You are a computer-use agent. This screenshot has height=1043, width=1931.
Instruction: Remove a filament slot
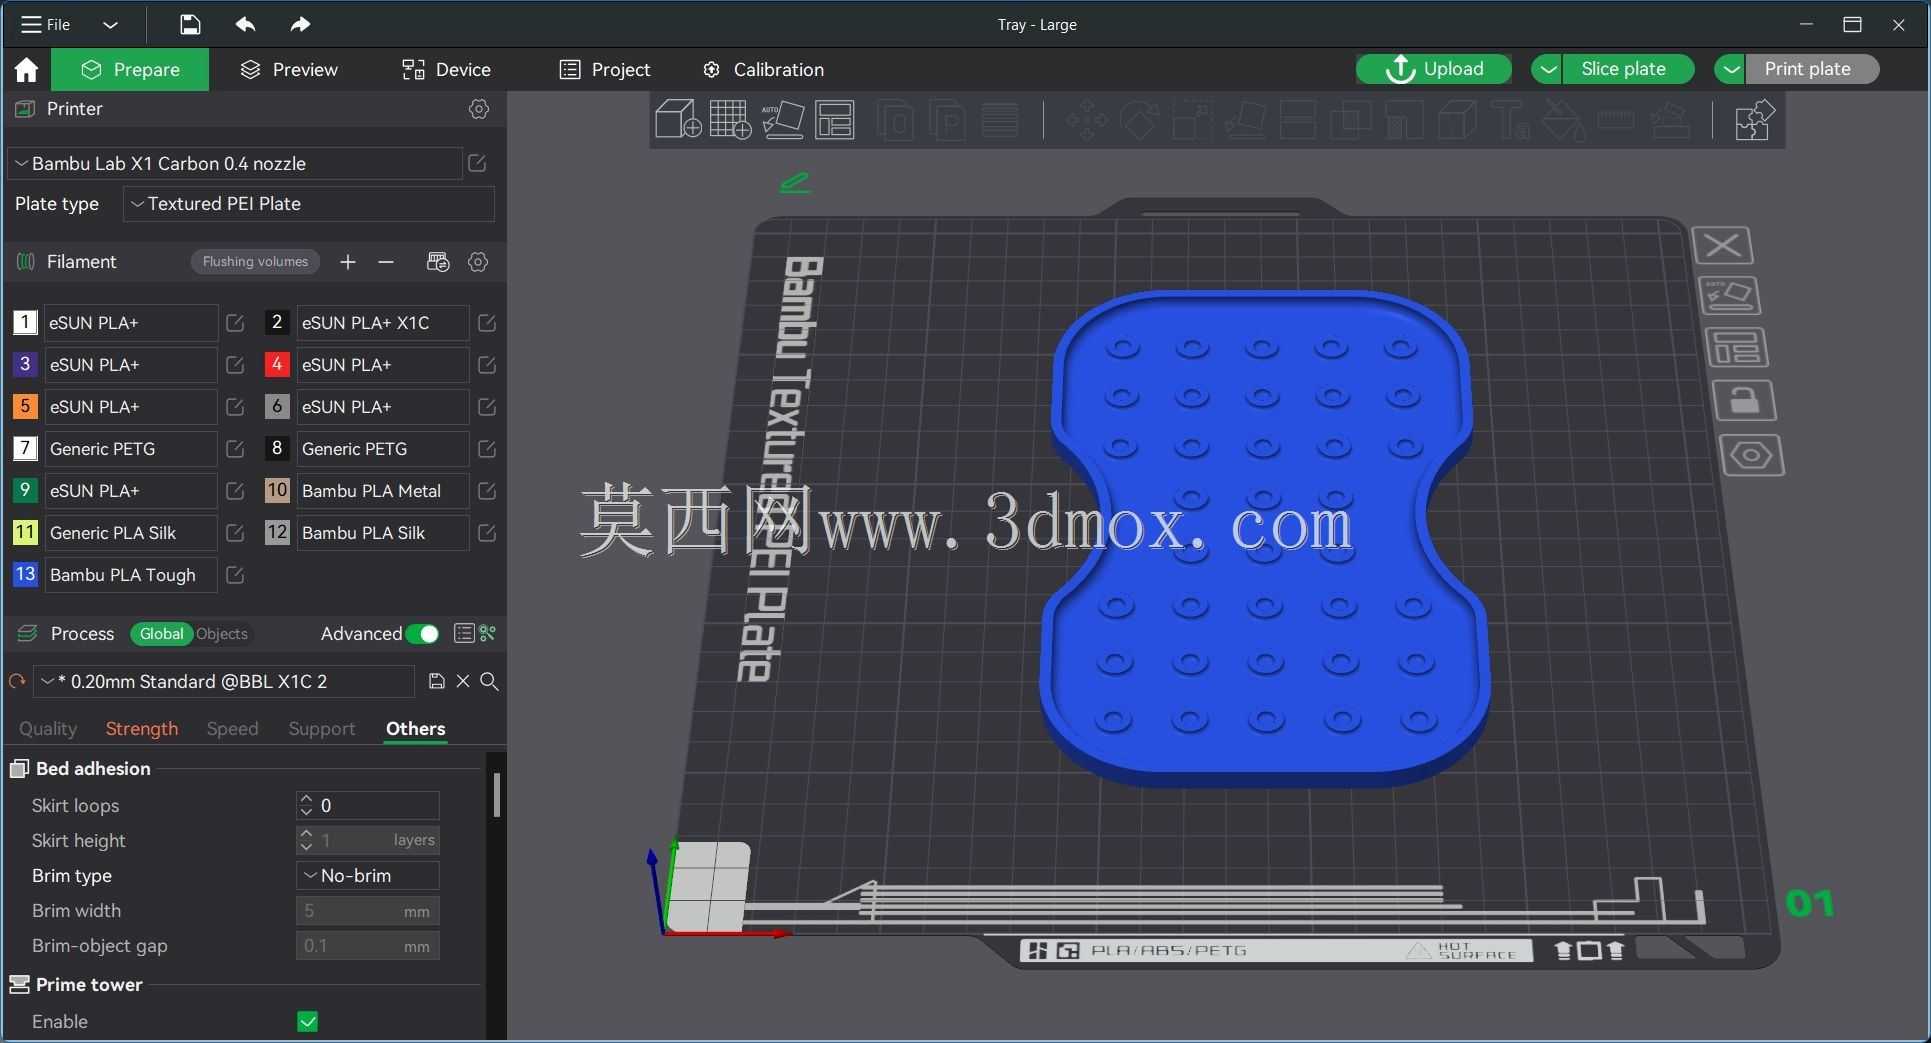[x=386, y=262]
